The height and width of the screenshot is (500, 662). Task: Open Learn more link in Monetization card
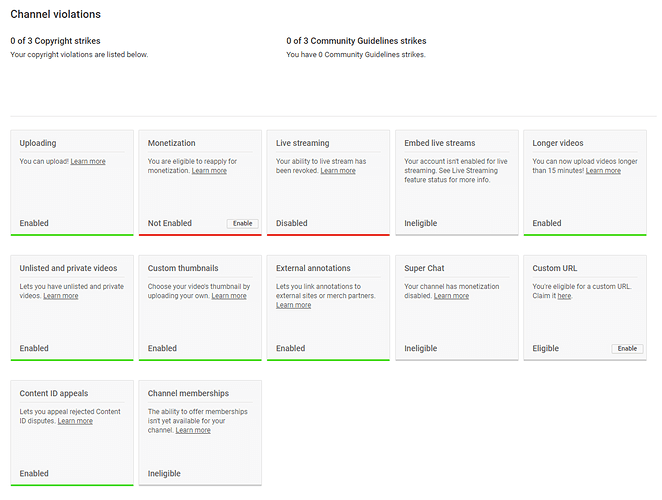click(x=209, y=171)
